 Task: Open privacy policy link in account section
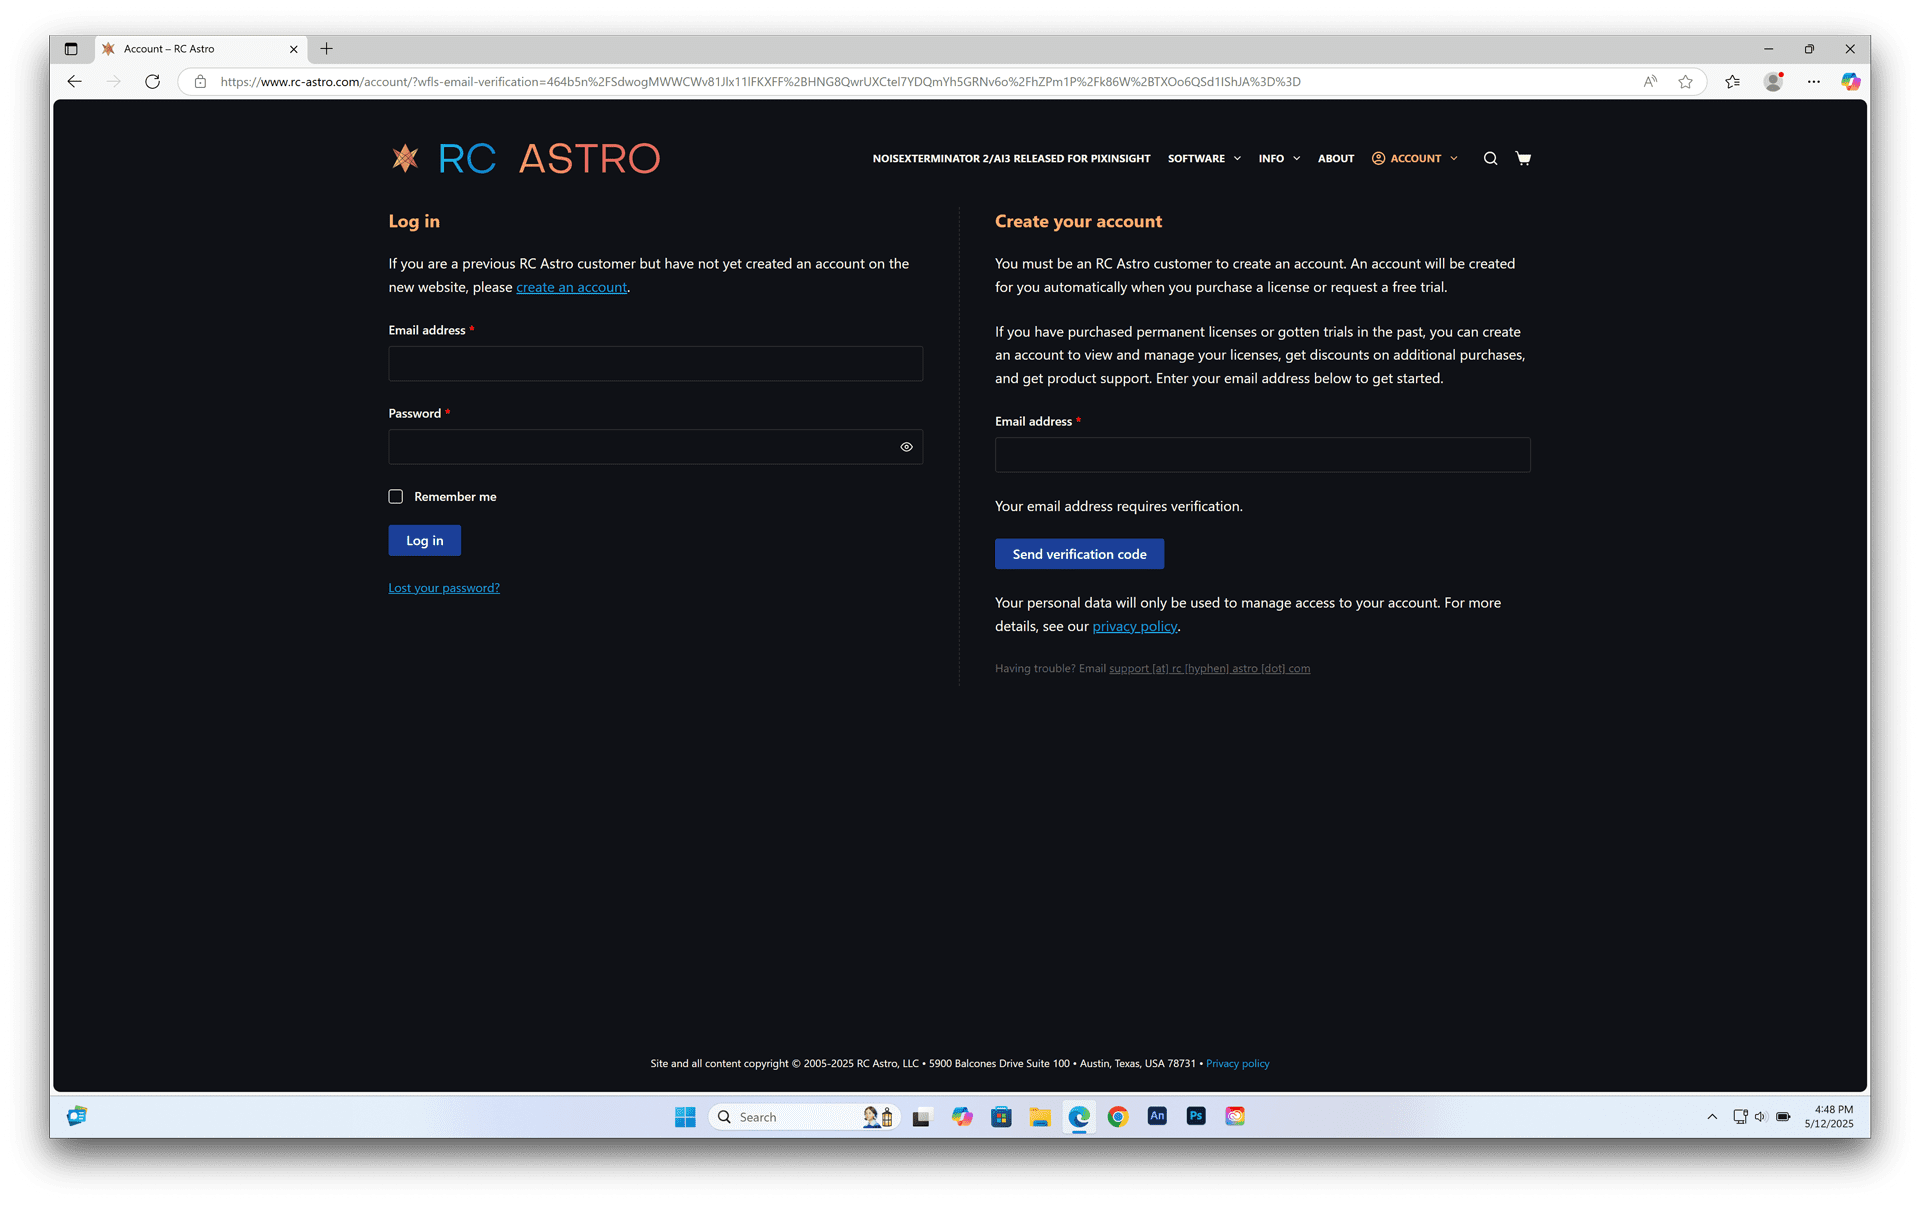1134,626
